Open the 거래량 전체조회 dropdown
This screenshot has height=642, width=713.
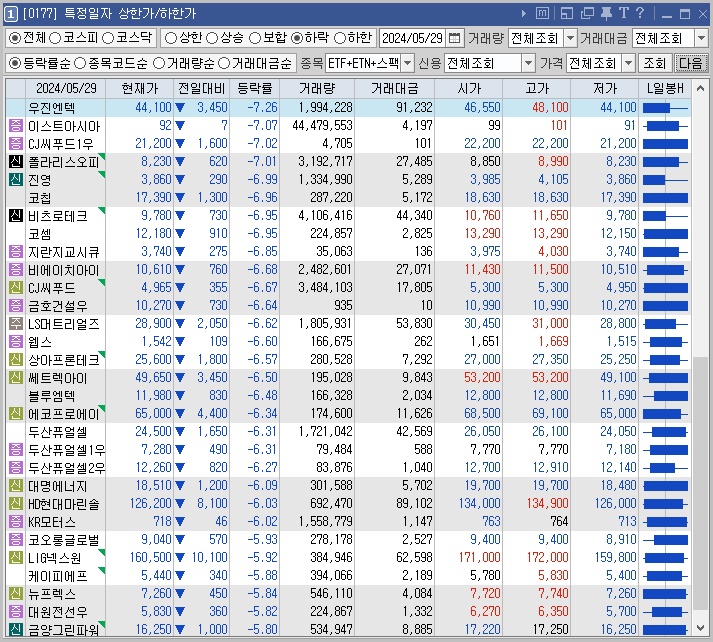(570, 38)
